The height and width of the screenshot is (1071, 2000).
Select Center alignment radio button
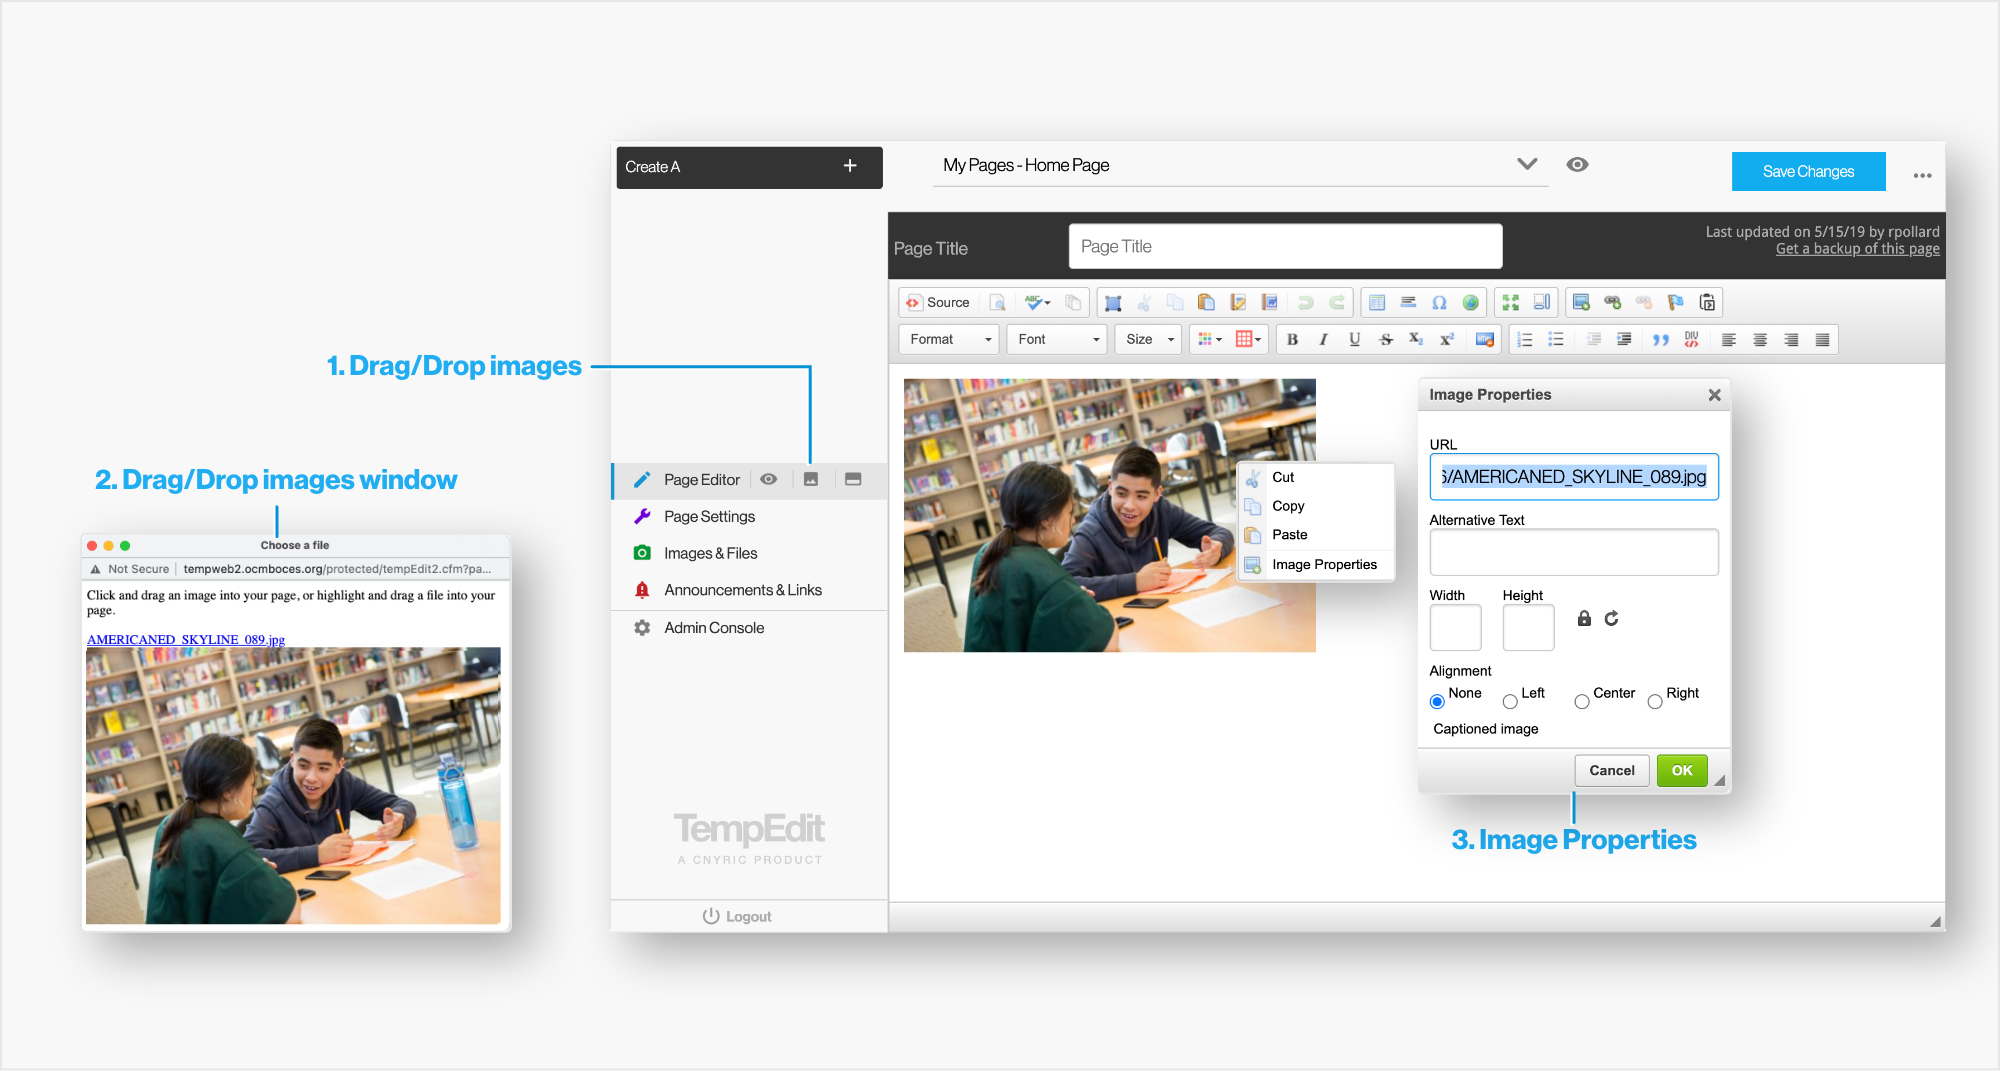coord(1582,701)
